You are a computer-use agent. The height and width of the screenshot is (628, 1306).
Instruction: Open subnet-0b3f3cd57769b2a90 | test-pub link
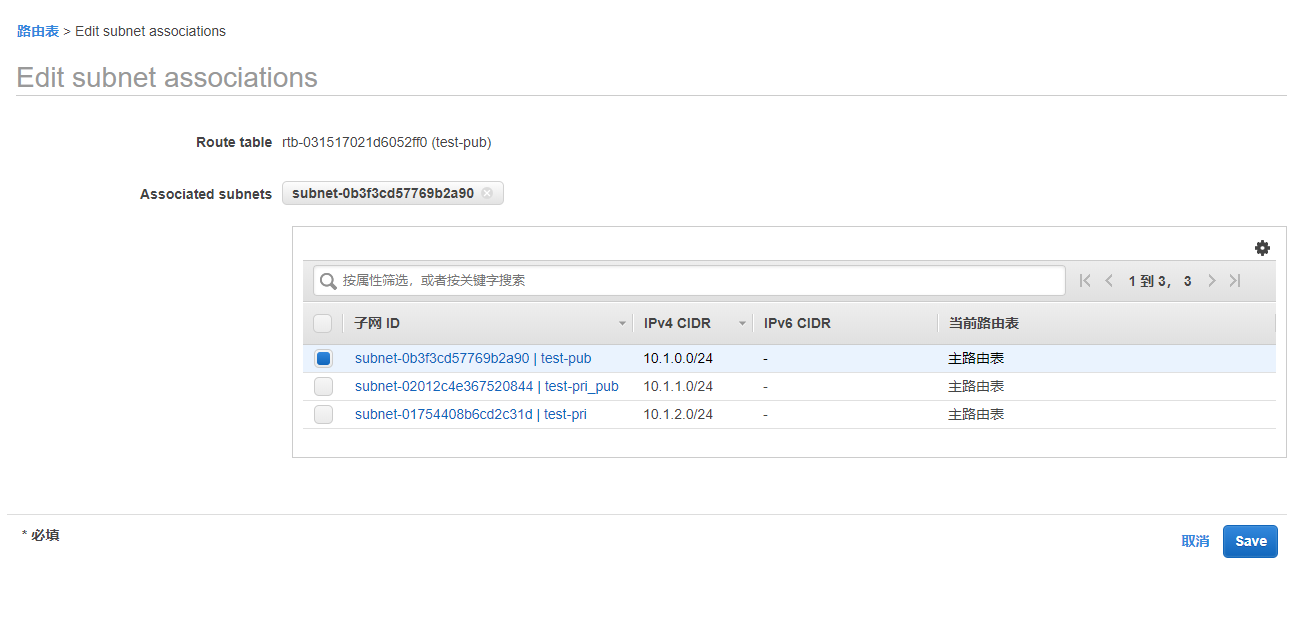point(473,358)
